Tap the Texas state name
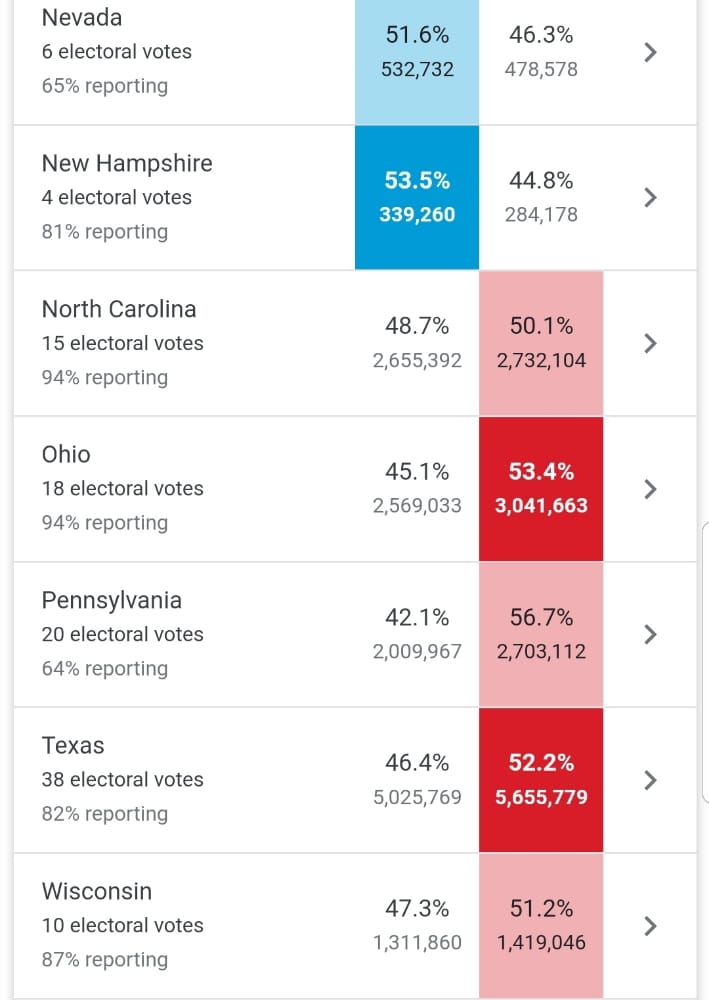The image size is (709, 1000). pyautogui.click(x=73, y=746)
